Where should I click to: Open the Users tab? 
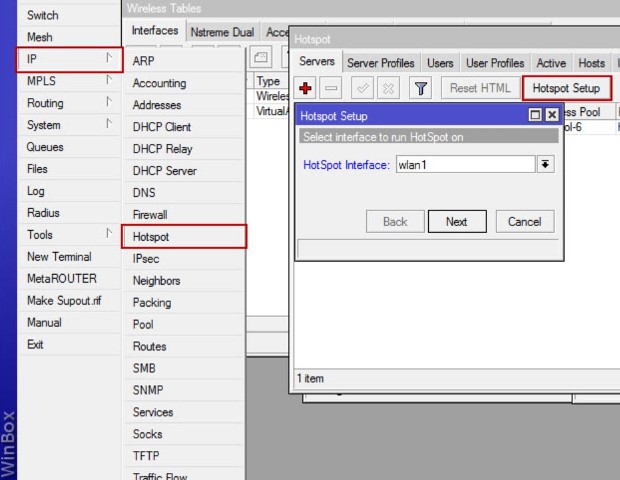pyautogui.click(x=440, y=63)
